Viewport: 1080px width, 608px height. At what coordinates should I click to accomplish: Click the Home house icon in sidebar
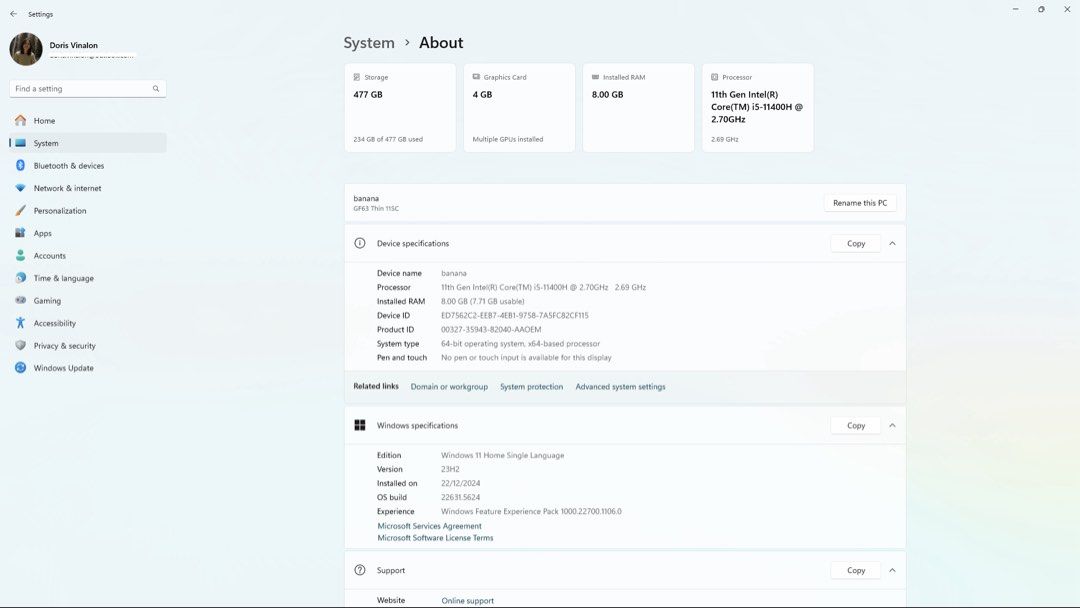[21, 120]
